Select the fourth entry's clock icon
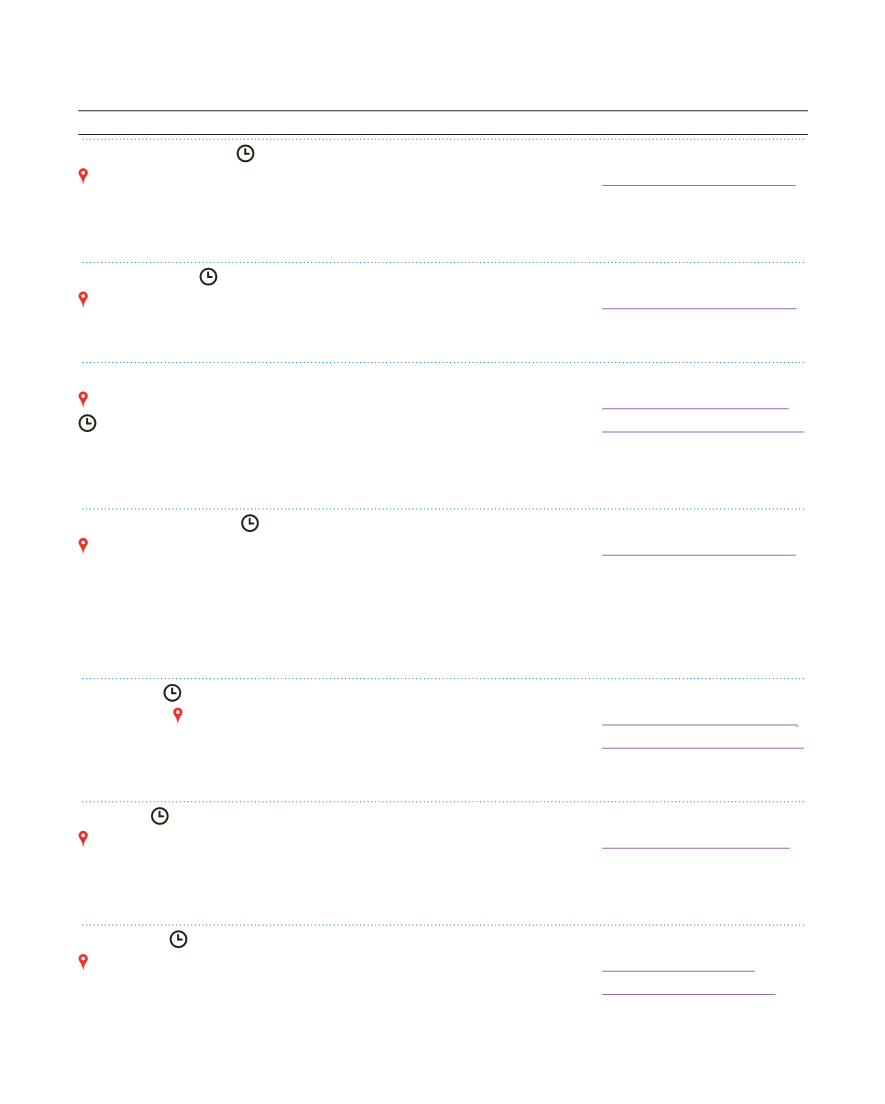 pyautogui.click(x=250, y=523)
